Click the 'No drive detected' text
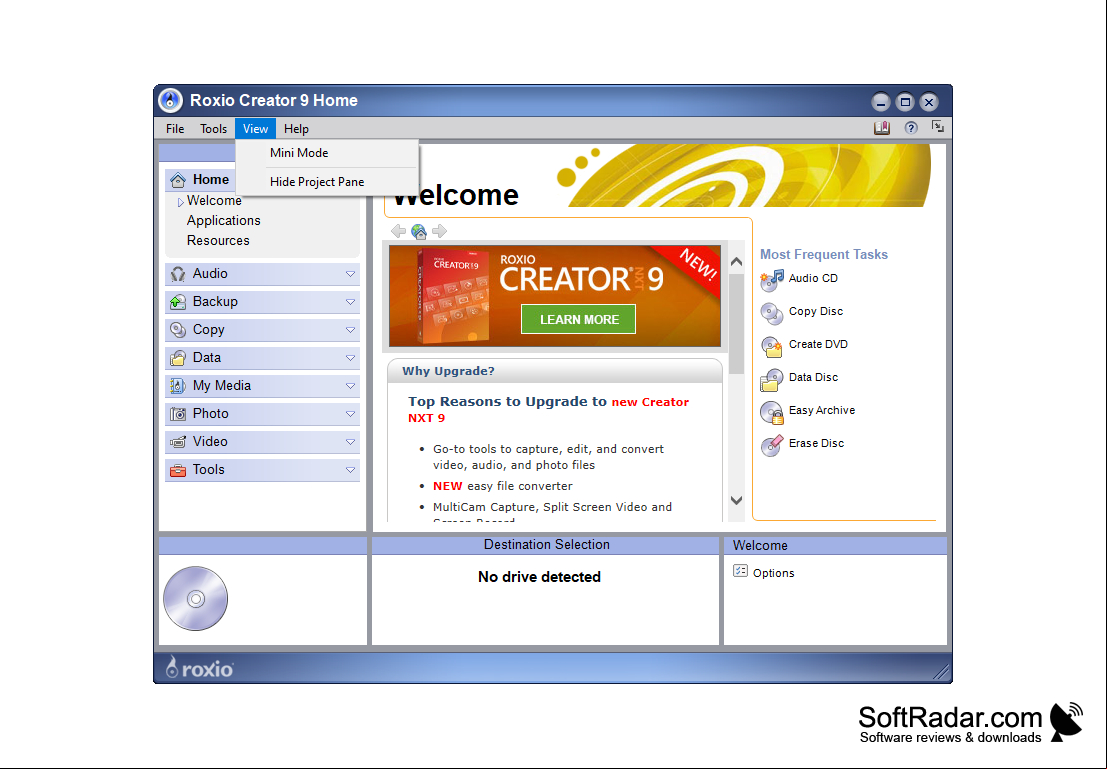 (x=539, y=577)
